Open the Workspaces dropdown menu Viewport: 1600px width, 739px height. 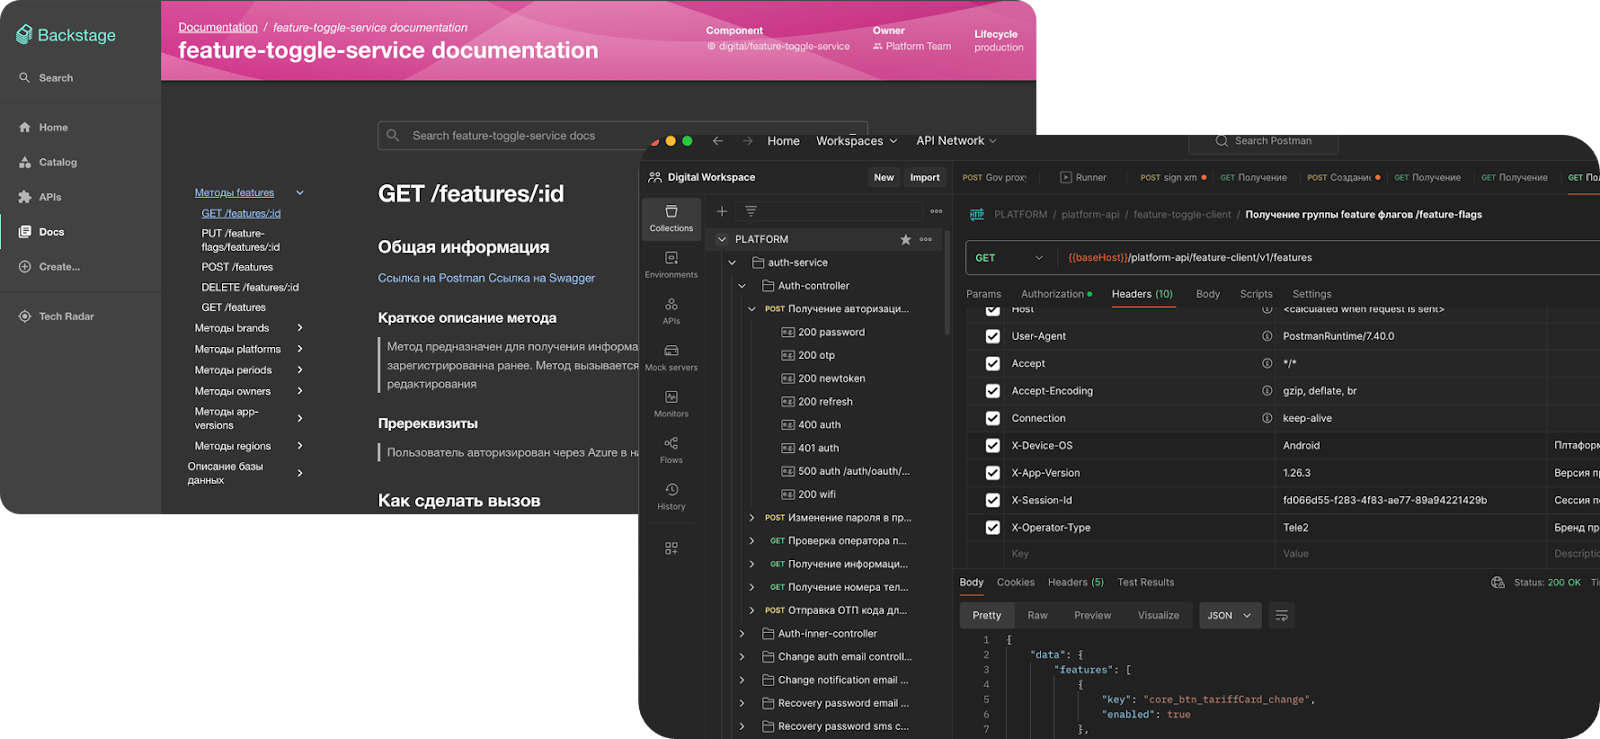click(857, 141)
